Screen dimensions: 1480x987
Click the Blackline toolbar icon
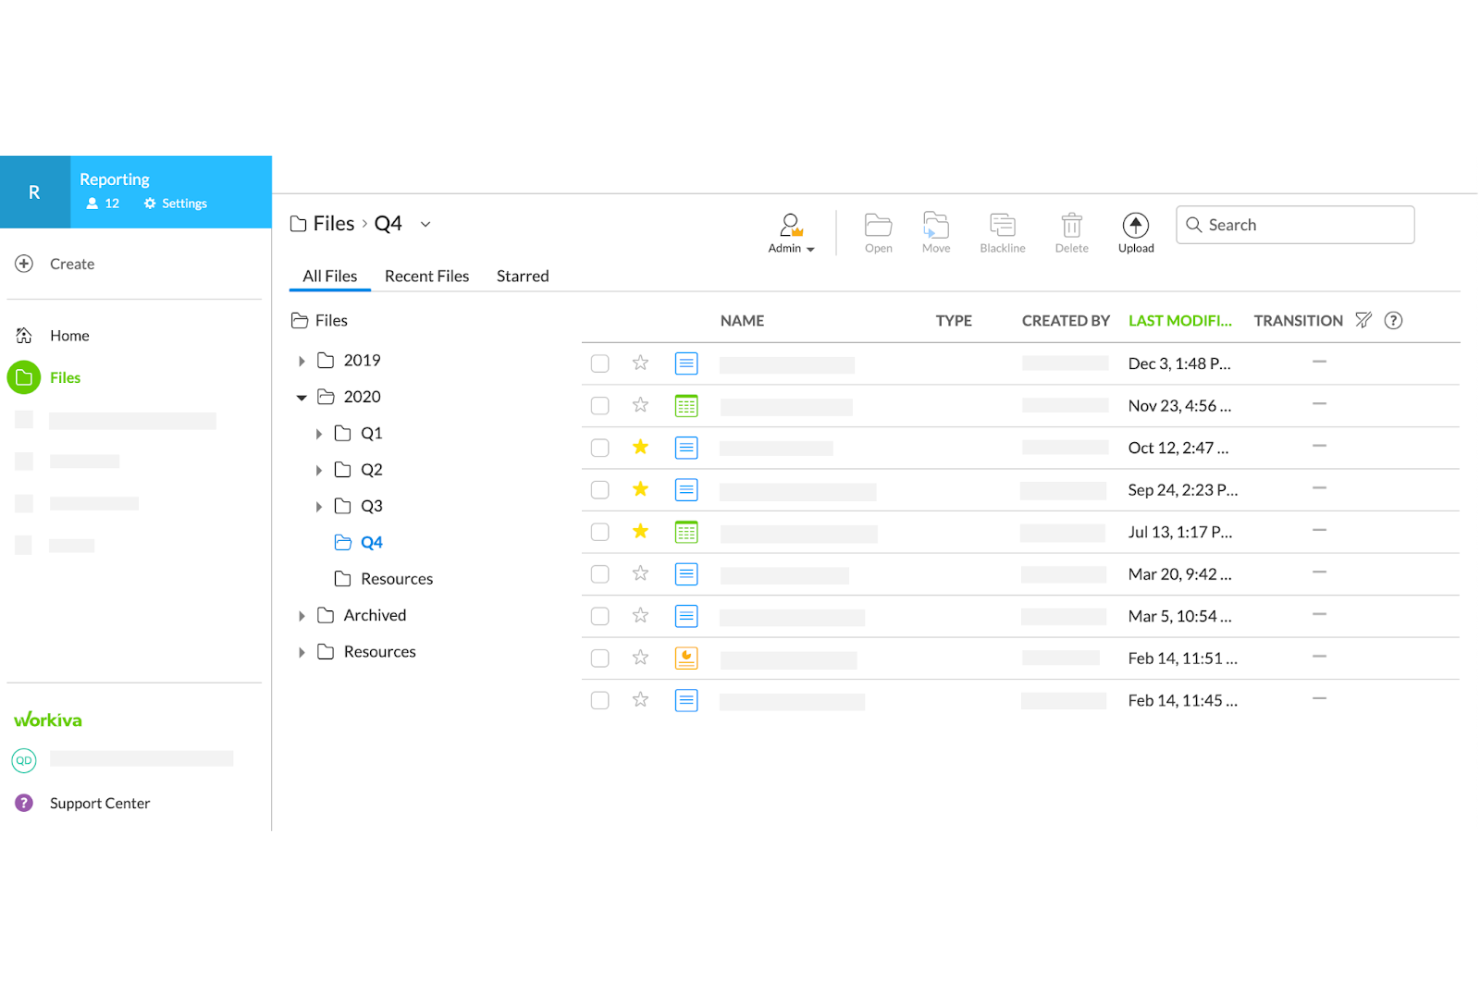pyautogui.click(x=1002, y=225)
